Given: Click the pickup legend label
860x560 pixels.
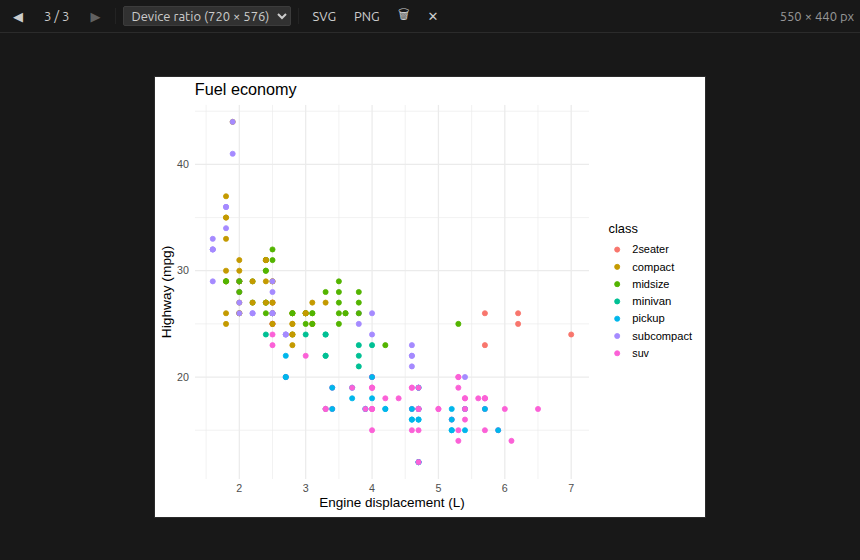Looking at the screenshot, I should click(648, 319).
